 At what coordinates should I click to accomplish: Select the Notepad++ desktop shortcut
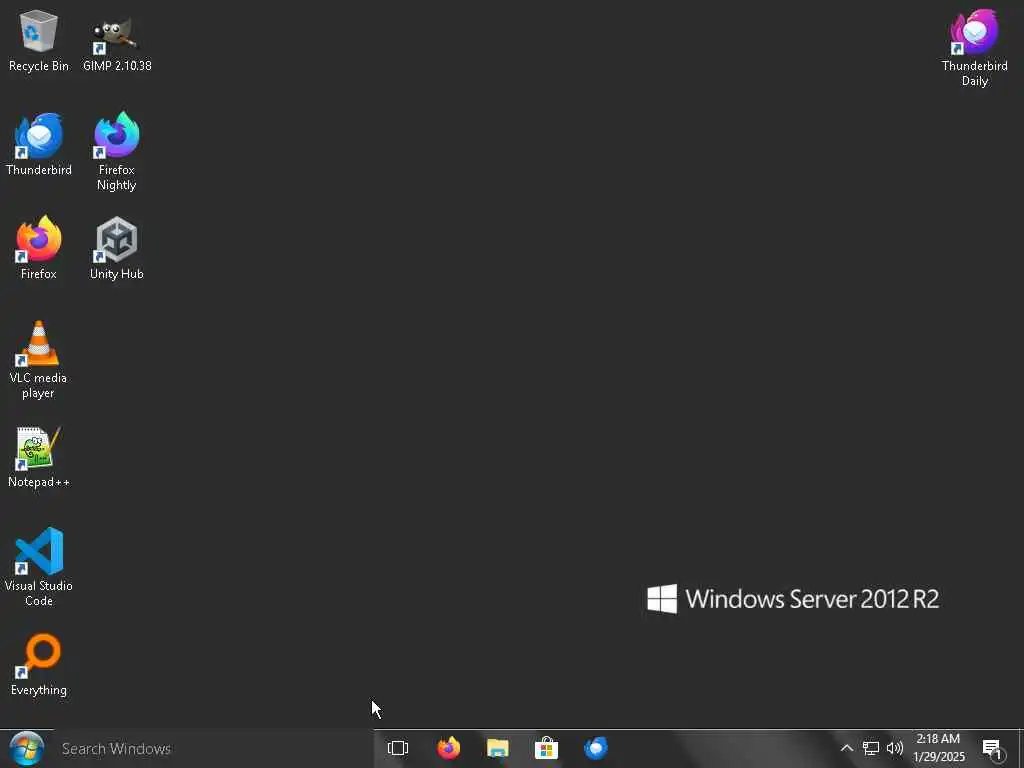39,456
